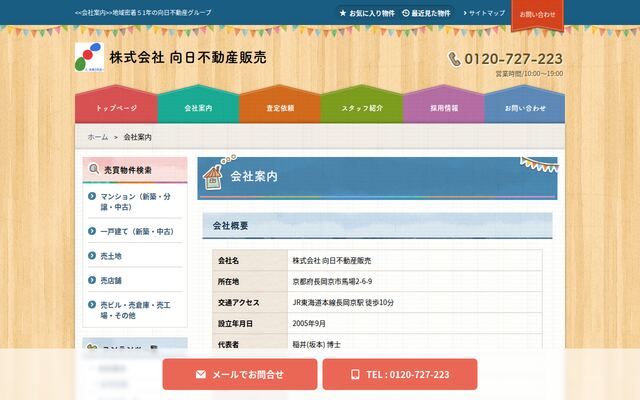Open the 会社案内 navigation tab

pos(198,104)
